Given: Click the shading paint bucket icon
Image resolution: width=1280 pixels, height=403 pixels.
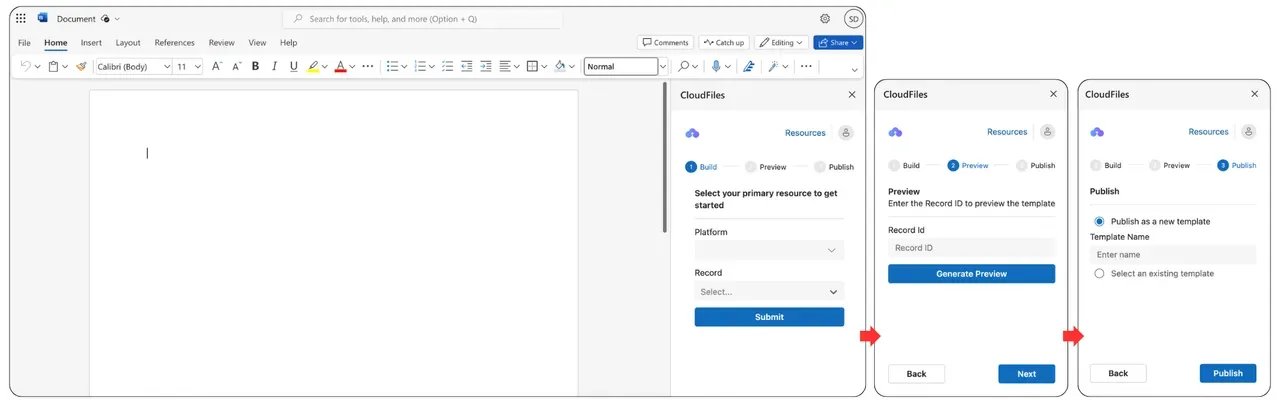Looking at the screenshot, I should pyautogui.click(x=560, y=66).
